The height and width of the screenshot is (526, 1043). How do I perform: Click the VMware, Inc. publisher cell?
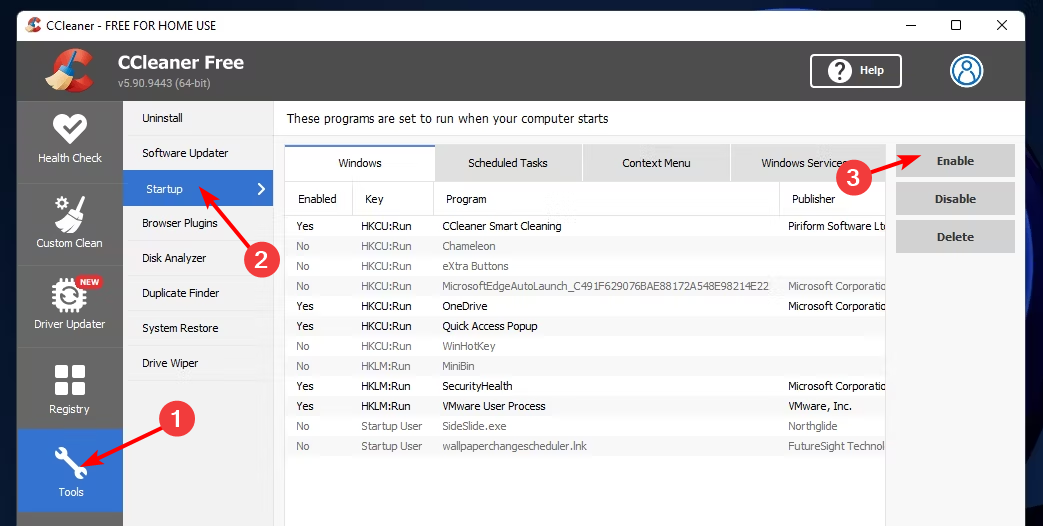(820, 406)
